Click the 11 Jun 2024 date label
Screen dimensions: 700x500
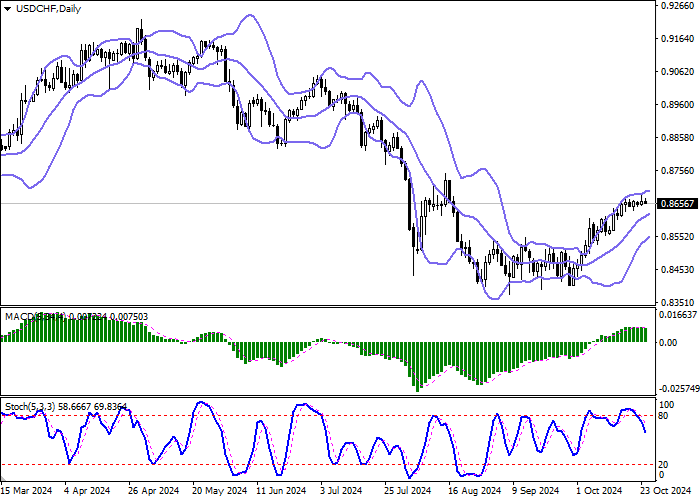[x=282, y=491]
